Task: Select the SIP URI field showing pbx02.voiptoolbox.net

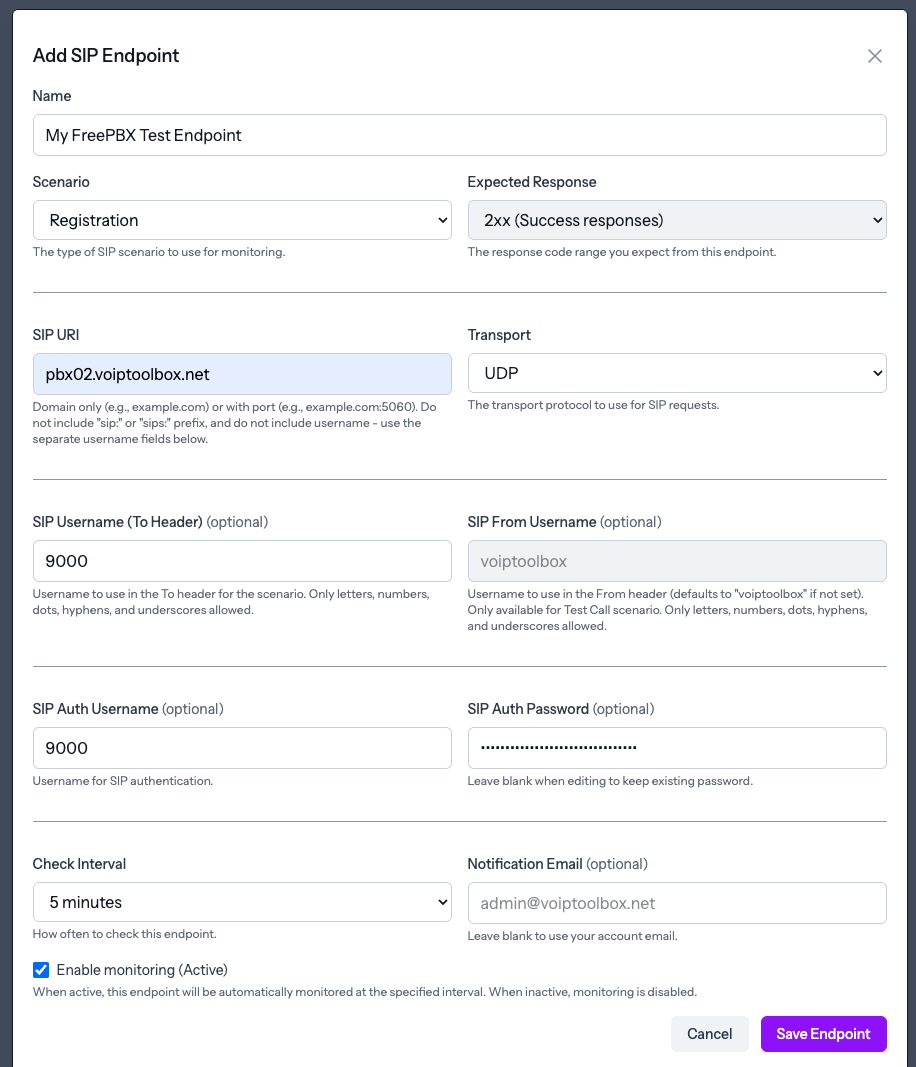Action: tap(242, 372)
